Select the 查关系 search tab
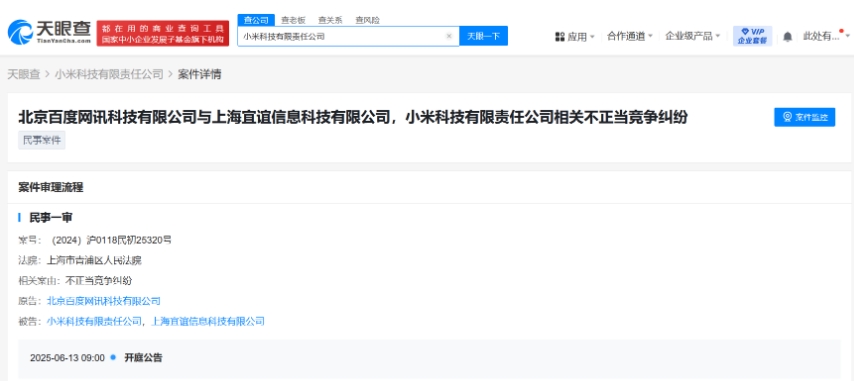This screenshot has width=854, height=381. (x=330, y=20)
